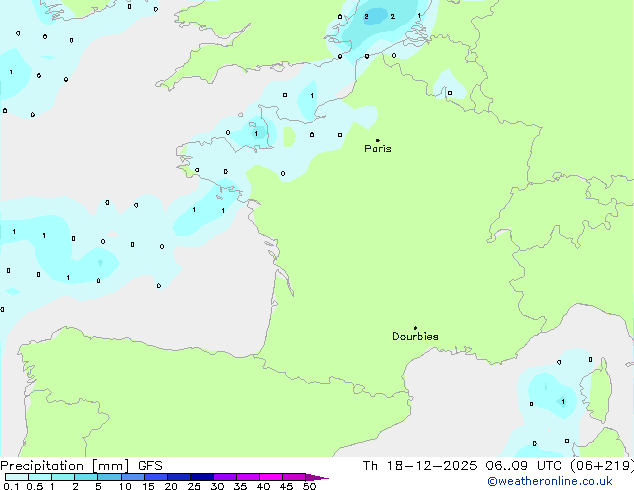Click the 1 value west of Corsica
Viewport: 634px width, 490px height.
[563, 401]
